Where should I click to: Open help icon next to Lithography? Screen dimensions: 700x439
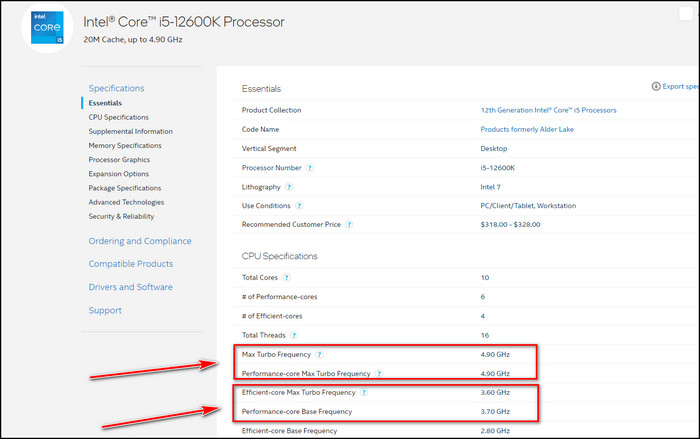[289, 187]
